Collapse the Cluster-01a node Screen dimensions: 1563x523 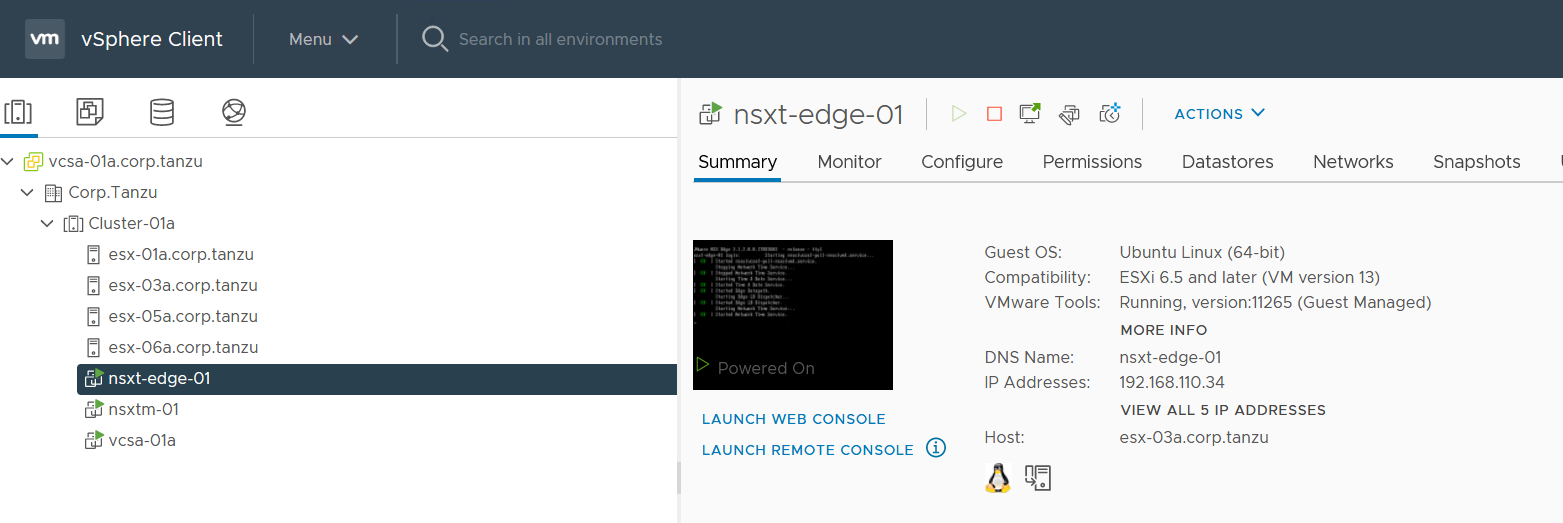pos(47,223)
